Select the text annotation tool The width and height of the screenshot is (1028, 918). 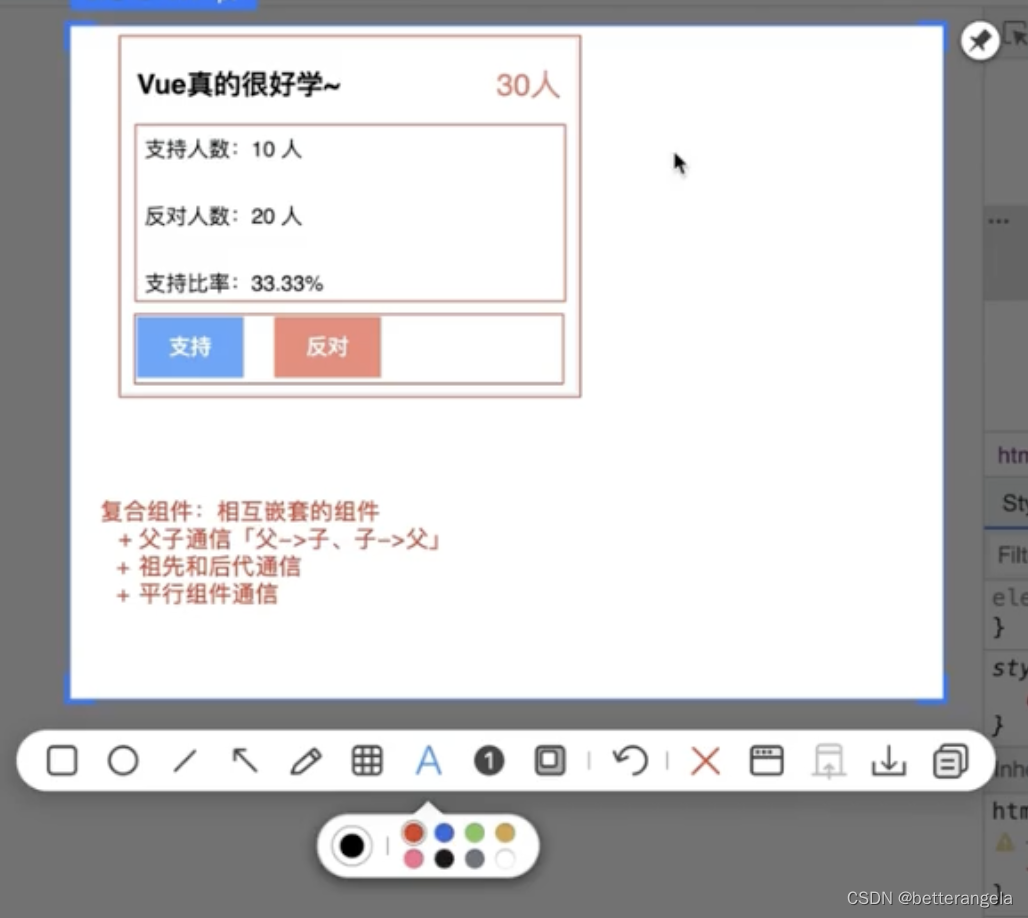[428, 761]
